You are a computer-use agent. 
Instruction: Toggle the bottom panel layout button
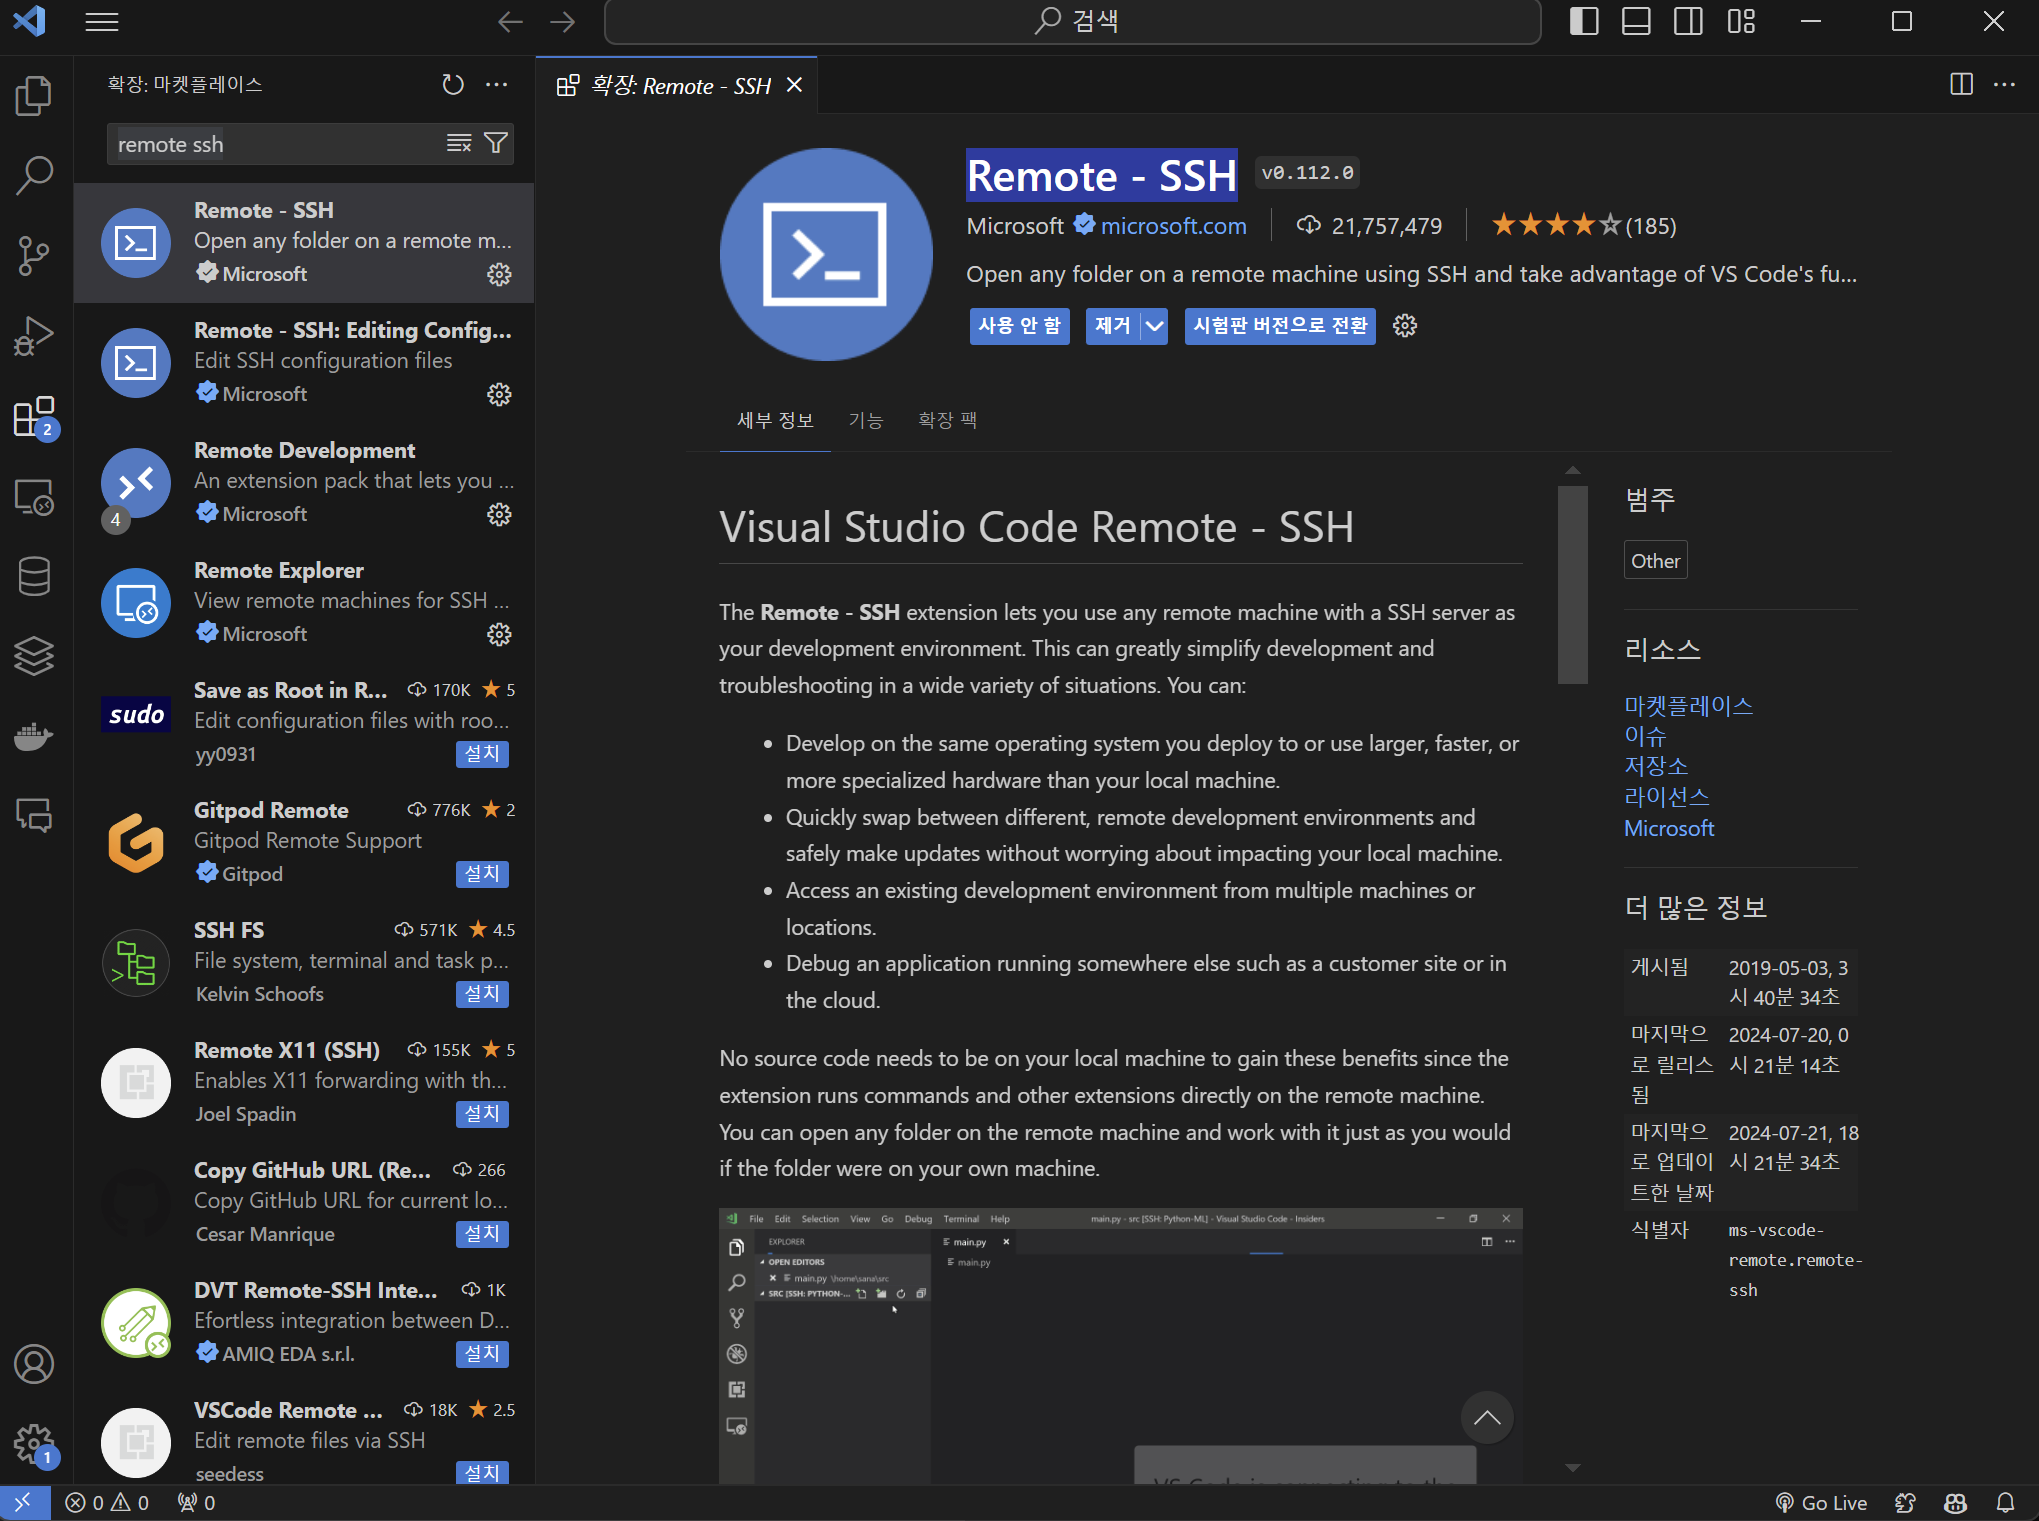(1636, 21)
